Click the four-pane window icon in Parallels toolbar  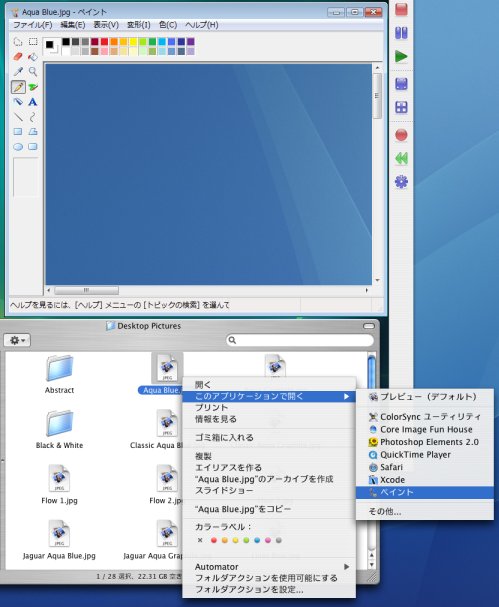pos(401,107)
